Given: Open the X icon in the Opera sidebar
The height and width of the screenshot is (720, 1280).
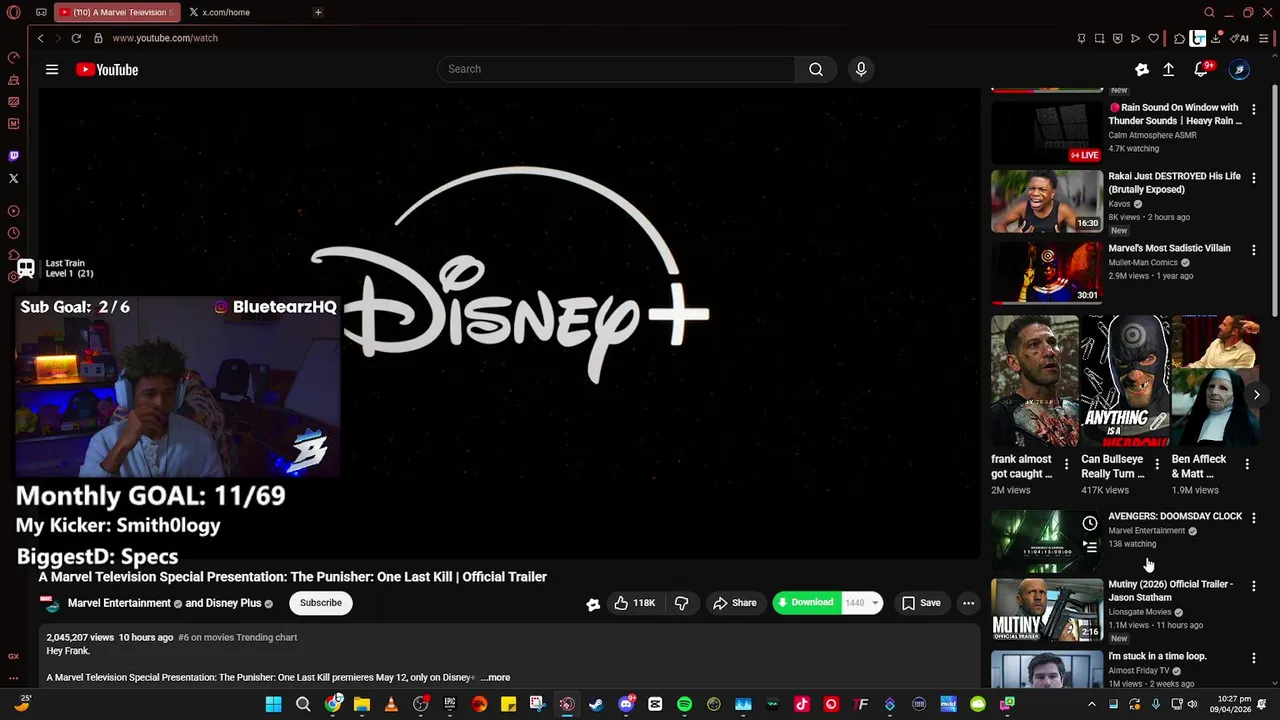Looking at the screenshot, I should (x=13, y=179).
